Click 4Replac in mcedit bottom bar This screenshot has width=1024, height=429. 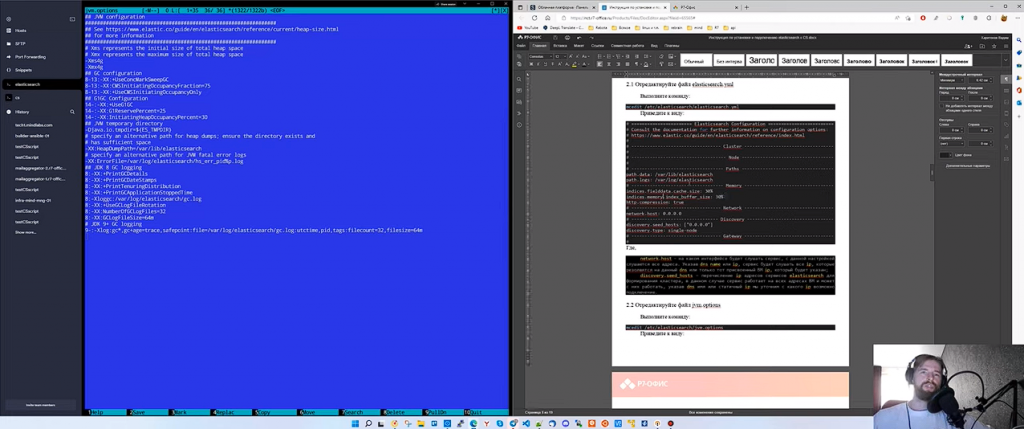click(x=224, y=413)
